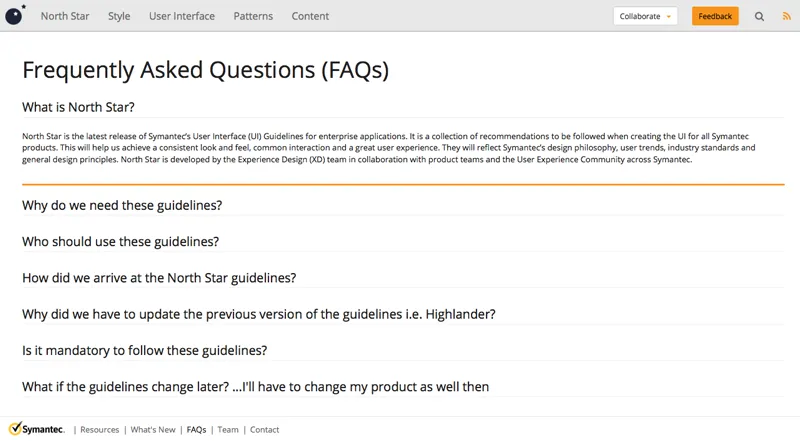
Task: Expand 'What if the guidelines change later?'
Action: coord(255,386)
